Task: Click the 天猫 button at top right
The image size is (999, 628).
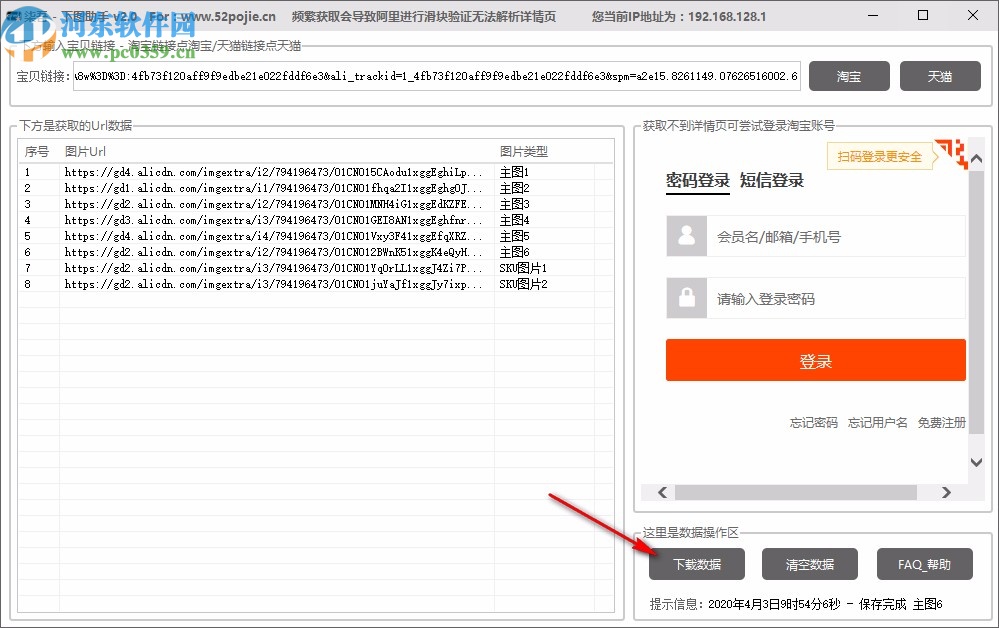Action: tap(940, 75)
